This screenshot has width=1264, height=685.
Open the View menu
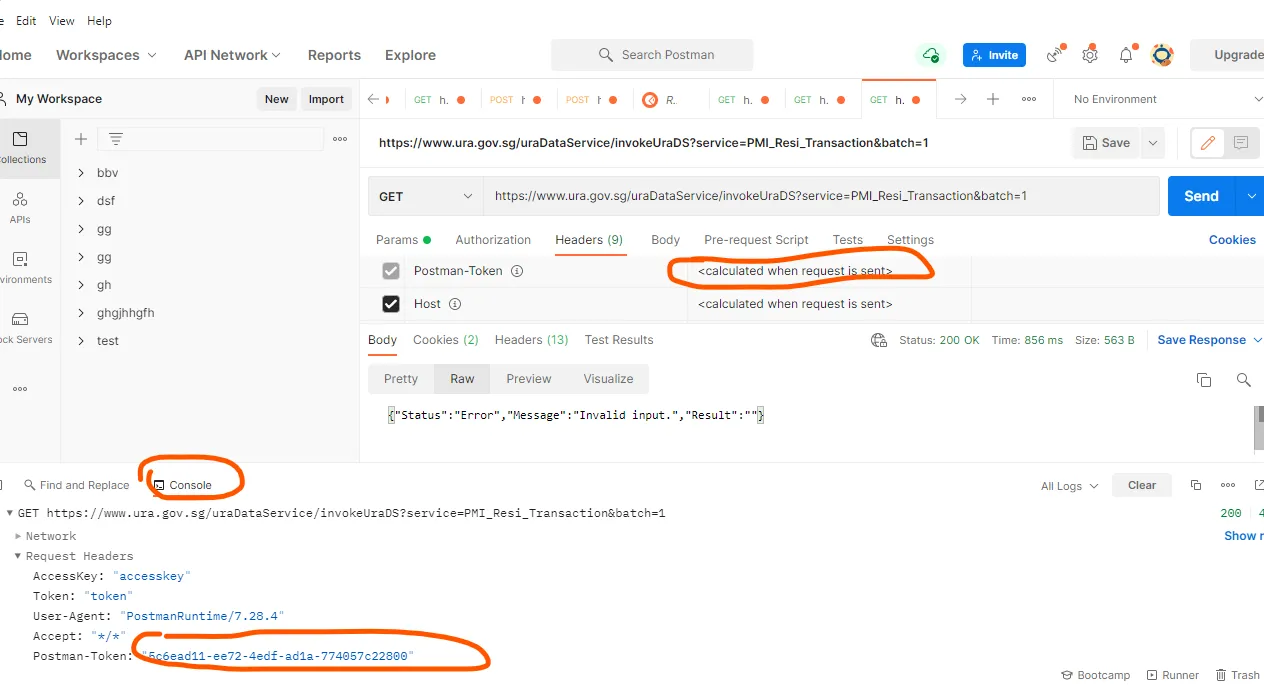click(62, 20)
